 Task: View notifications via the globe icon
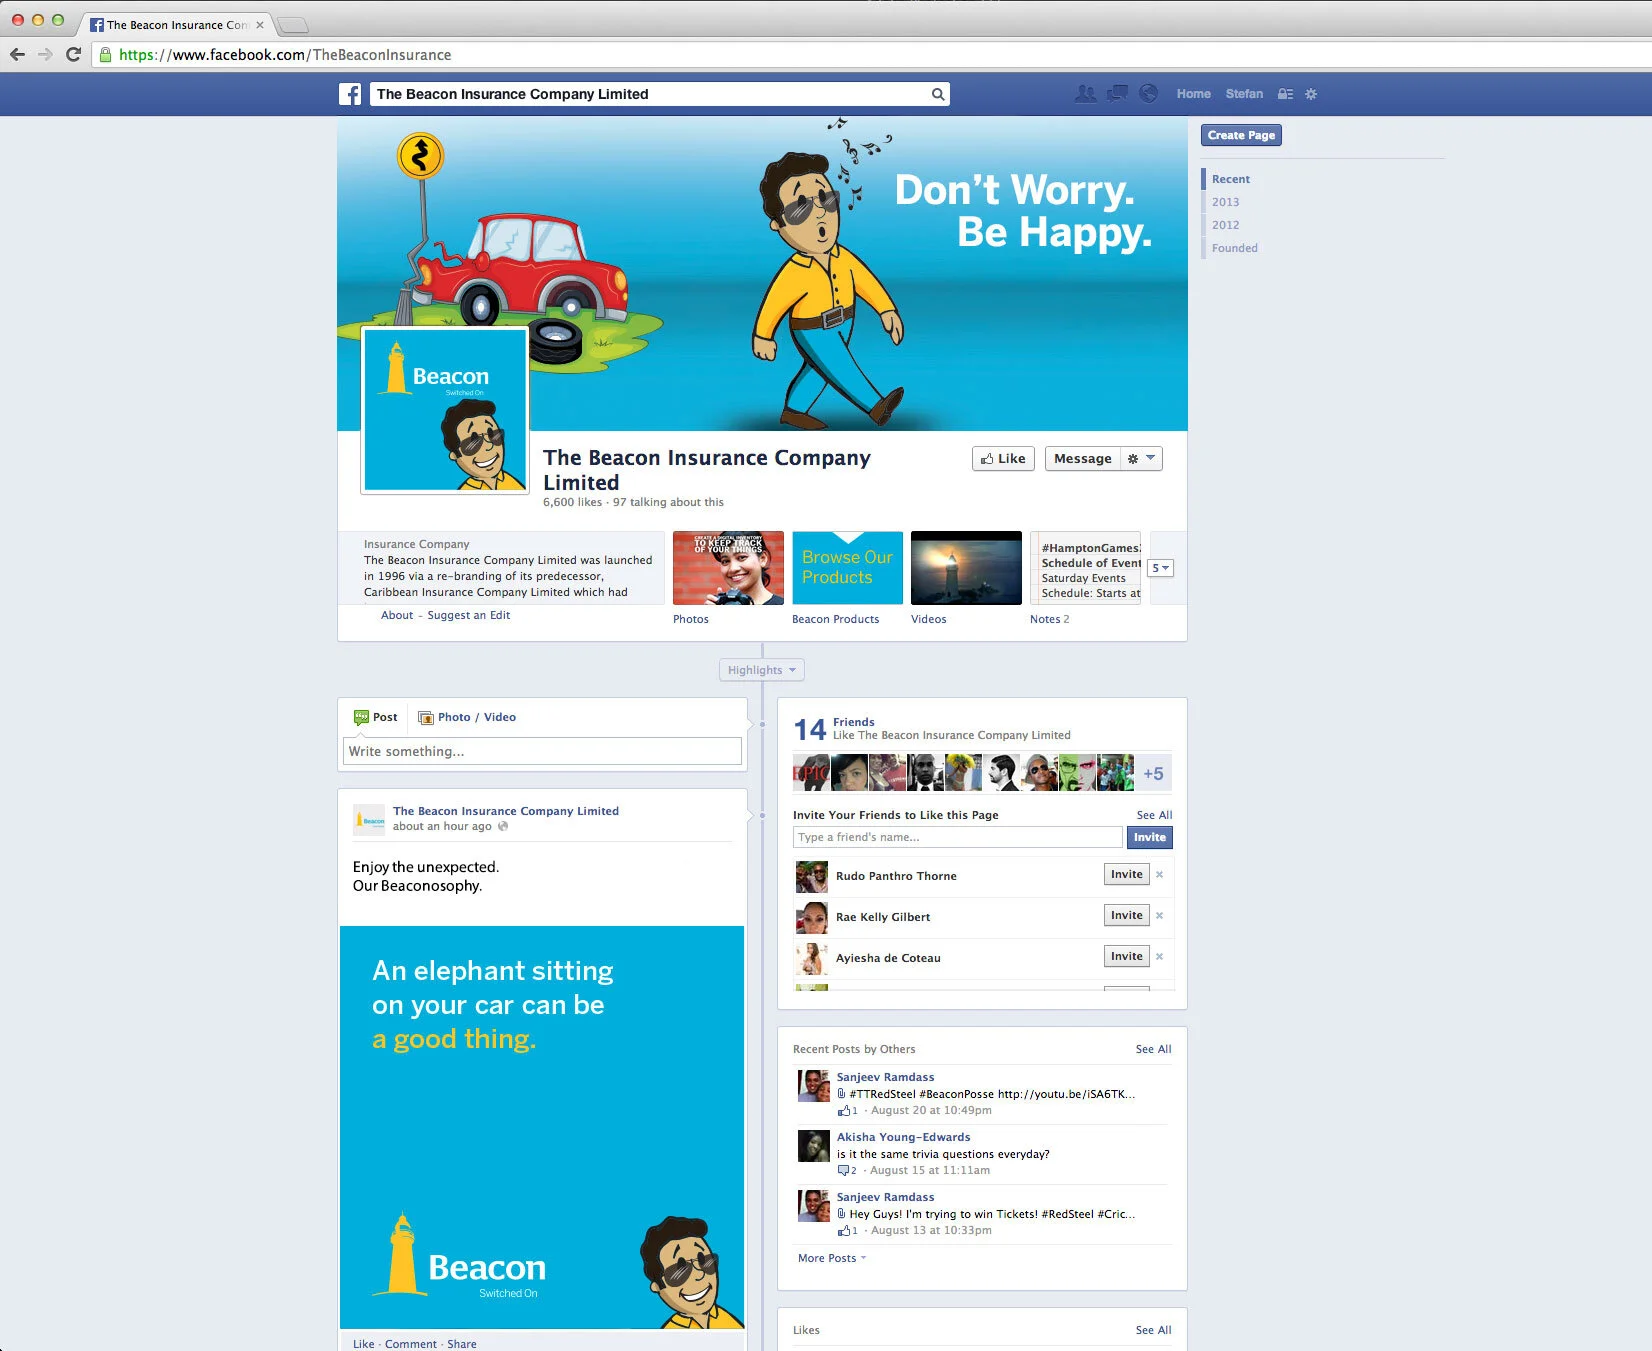click(1147, 93)
